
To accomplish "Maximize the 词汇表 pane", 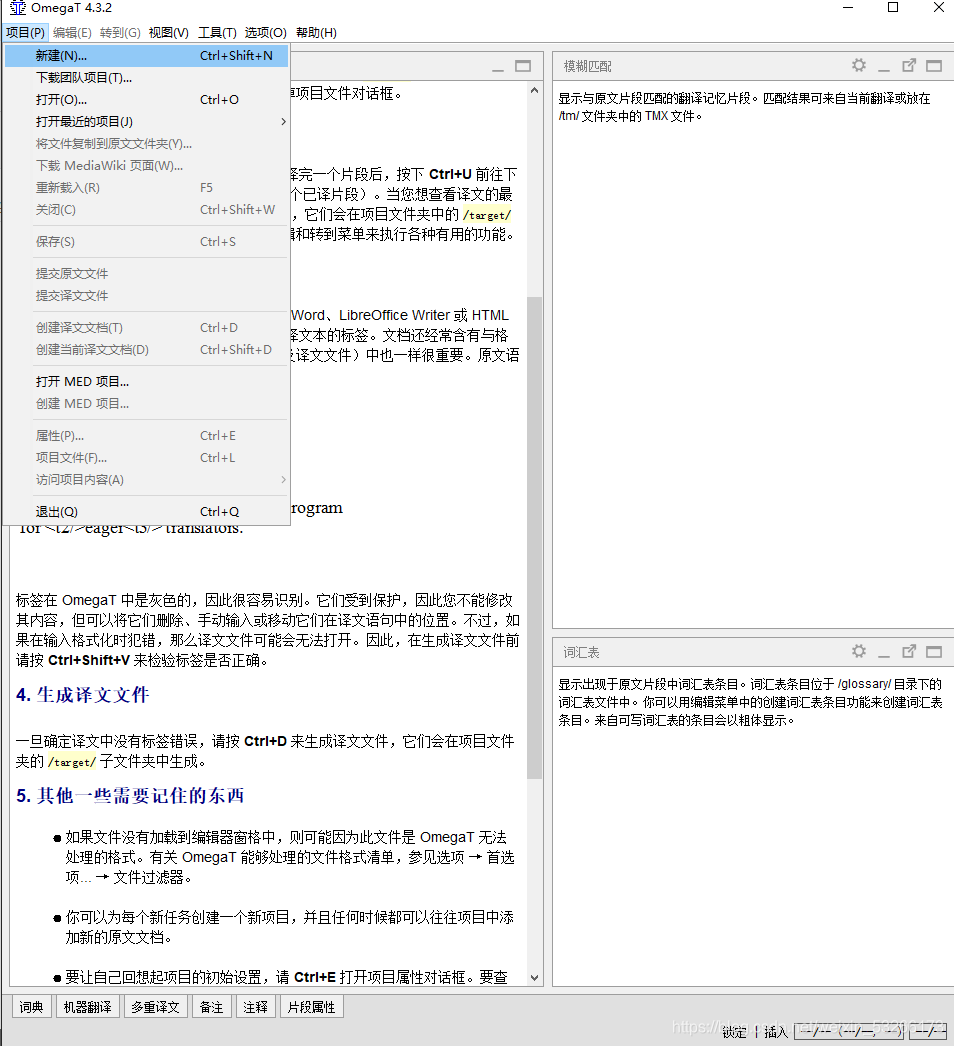I will [934, 652].
